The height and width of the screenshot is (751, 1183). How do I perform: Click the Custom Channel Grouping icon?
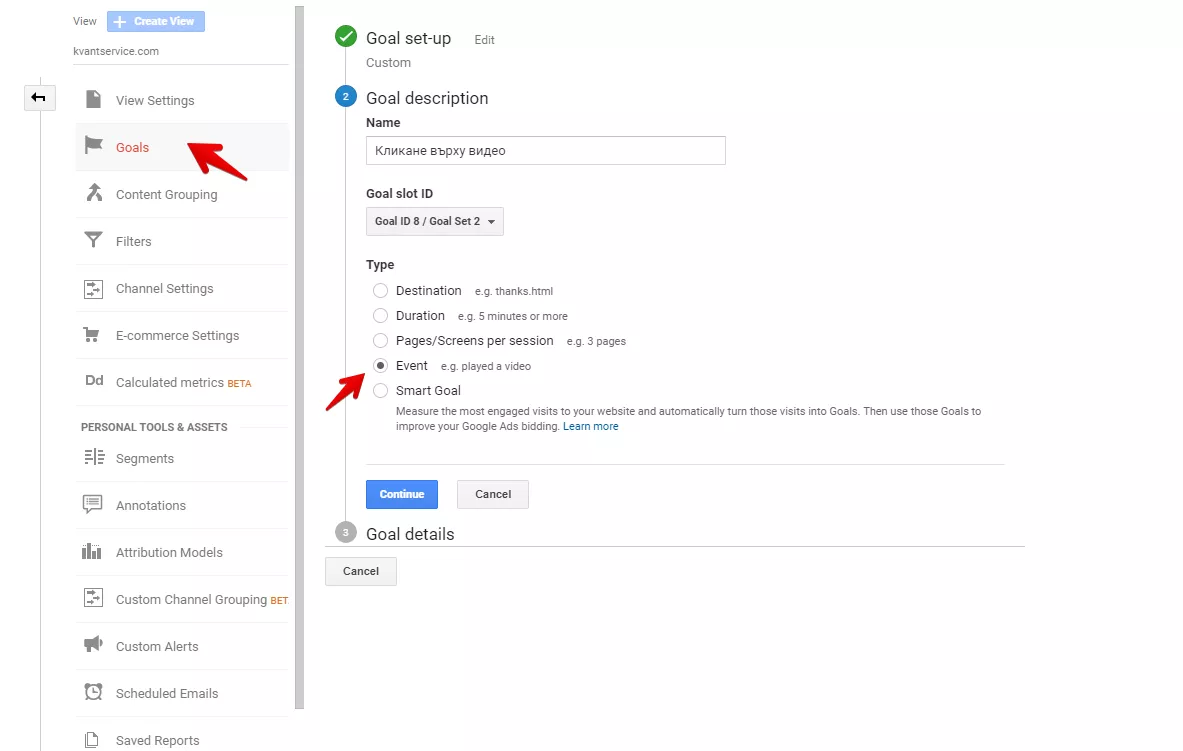tap(93, 599)
